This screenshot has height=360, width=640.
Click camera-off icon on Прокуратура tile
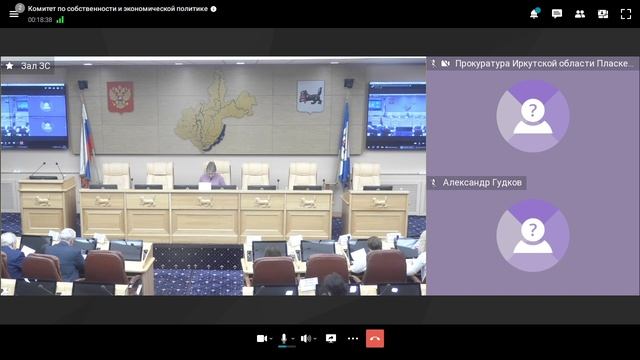(445, 64)
